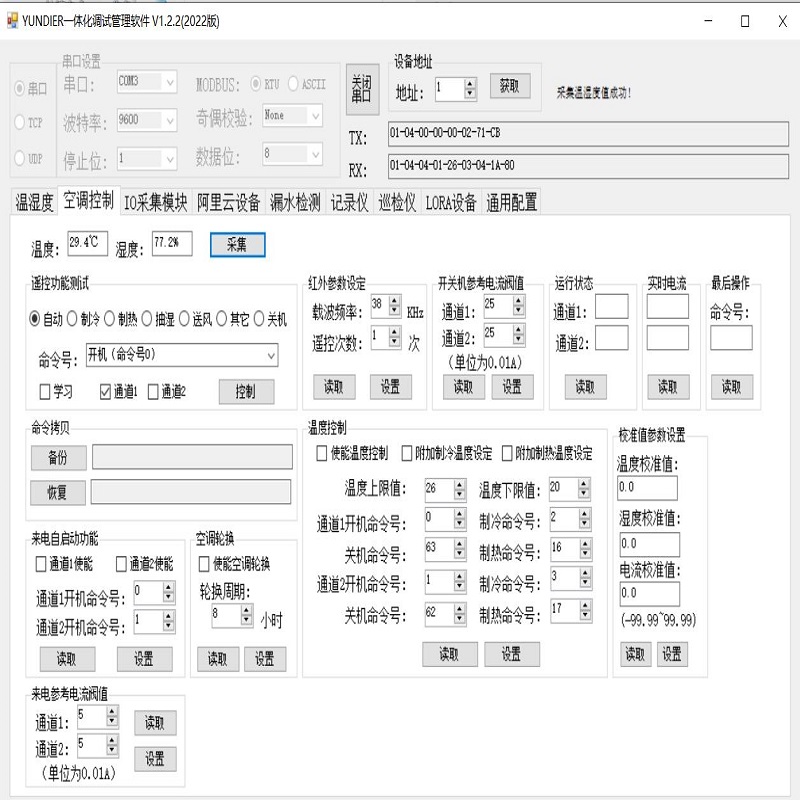Click 设置 in 开关机参考电流阀值
The height and width of the screenshot is (800, 800).
click(x=513, y=387)
